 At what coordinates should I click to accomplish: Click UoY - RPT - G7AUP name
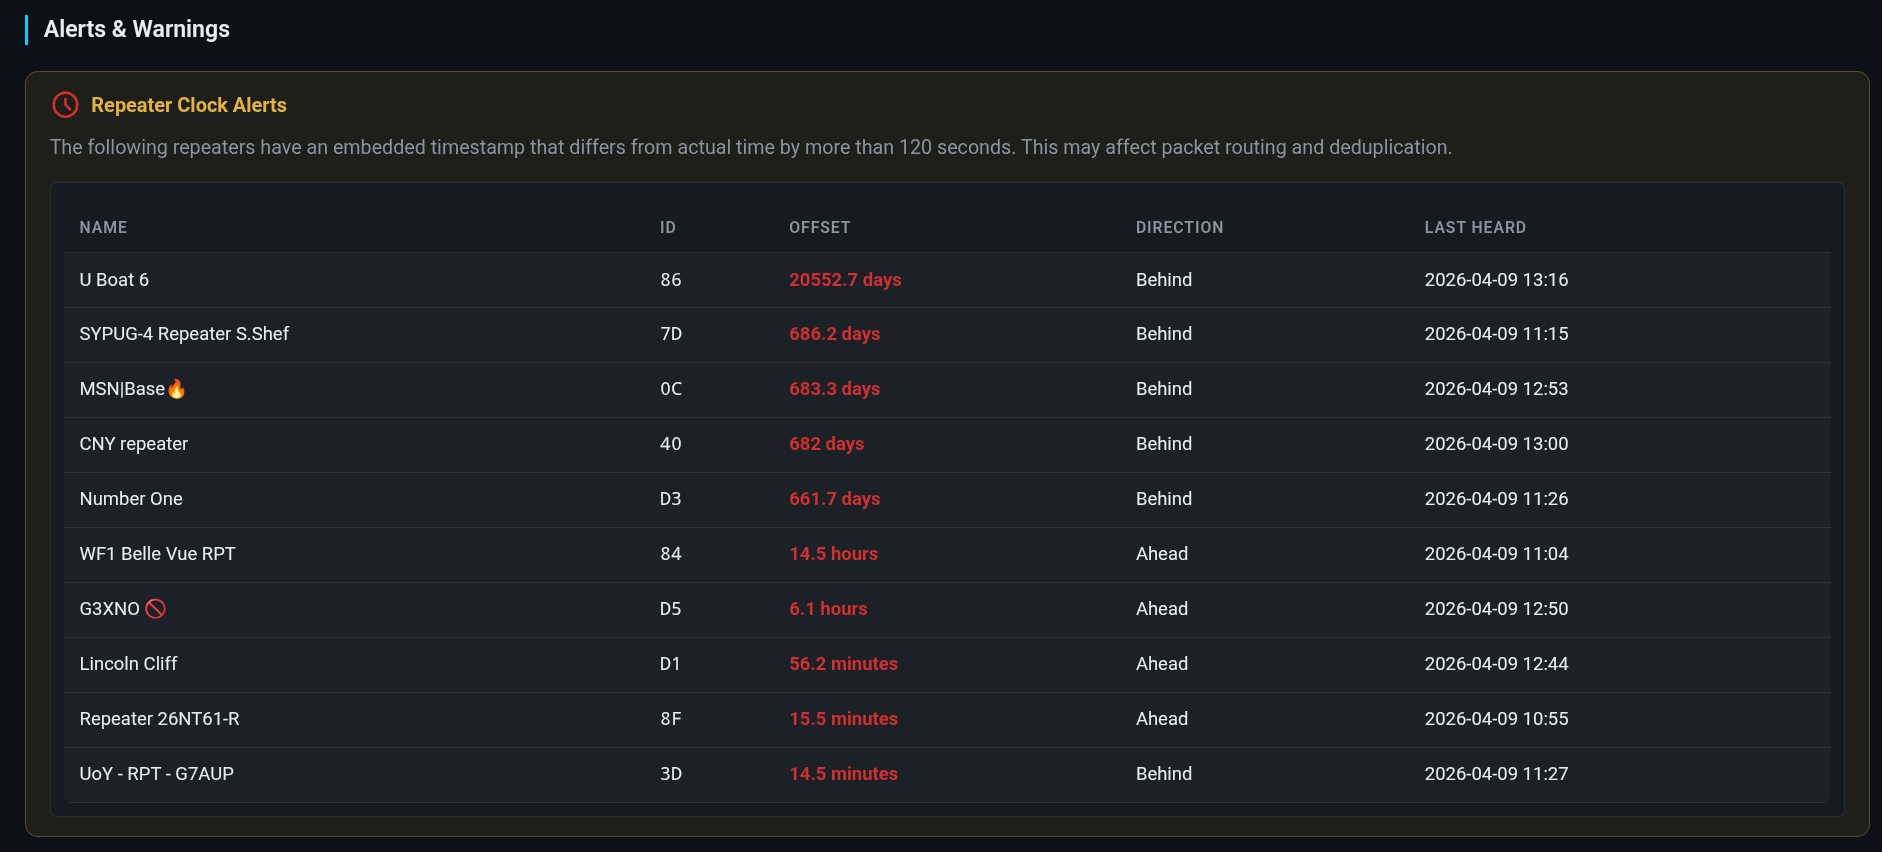pos(156,774)
